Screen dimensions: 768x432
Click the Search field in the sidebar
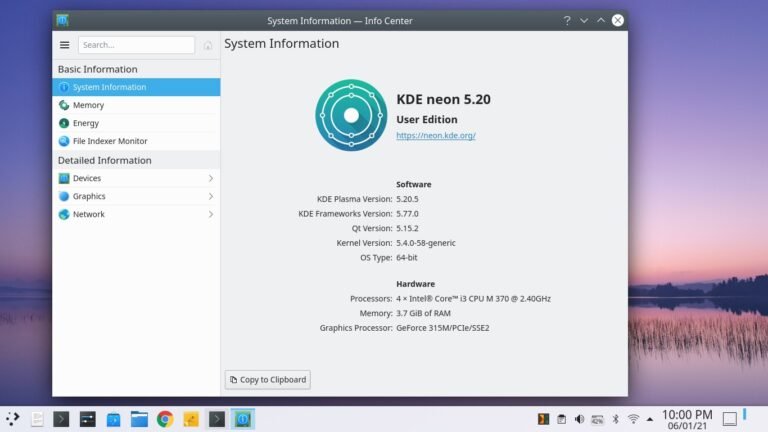pyautogui.click(x=136, y=45)
